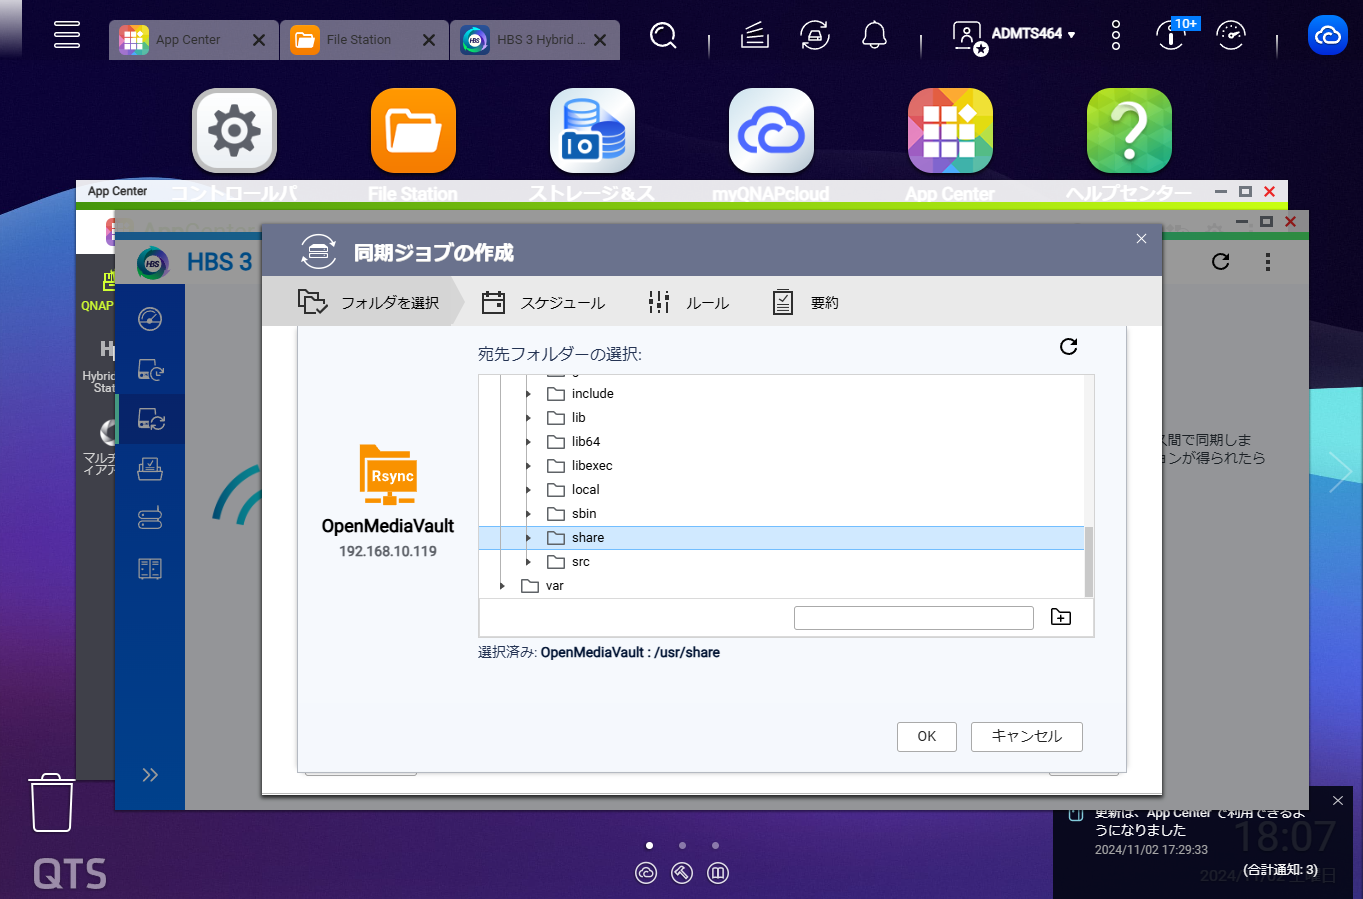Expand the local folder arrow
Viewport: 1363px width, 899px height.
pos(529,490)
